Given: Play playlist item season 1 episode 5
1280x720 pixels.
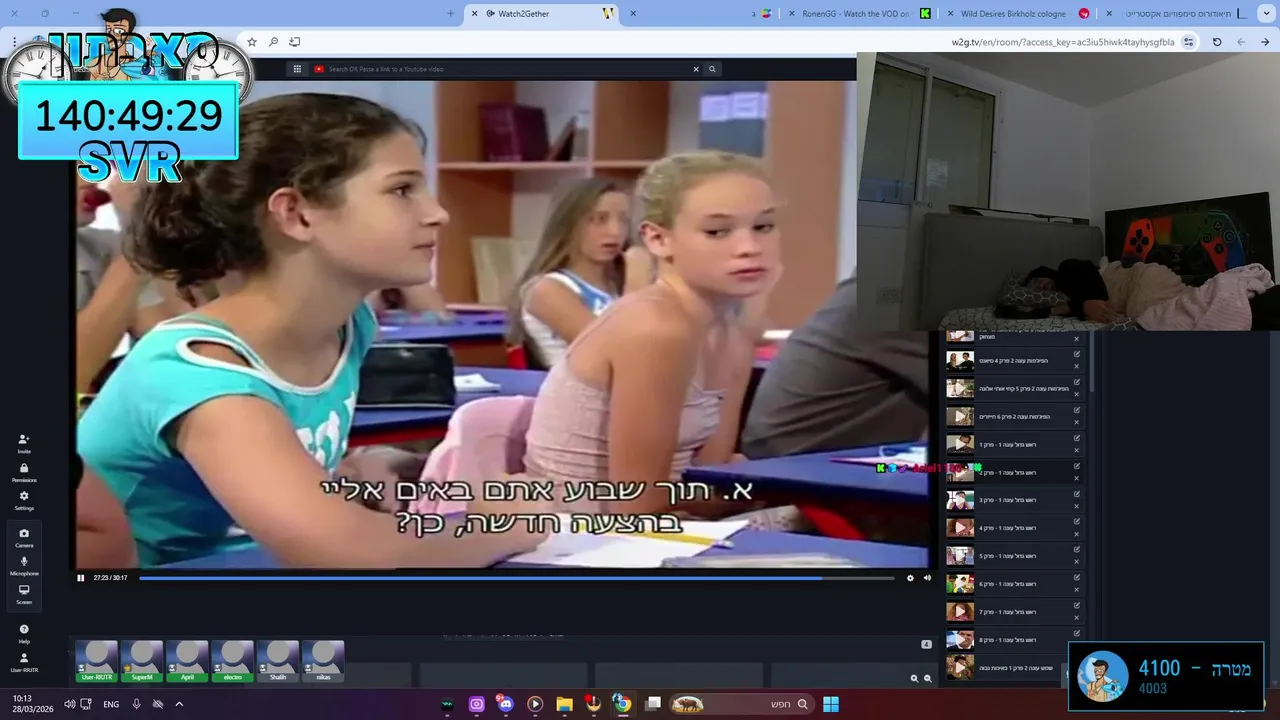Looking at the screenshot, I should pyautogui.click(x=960, y=556).
